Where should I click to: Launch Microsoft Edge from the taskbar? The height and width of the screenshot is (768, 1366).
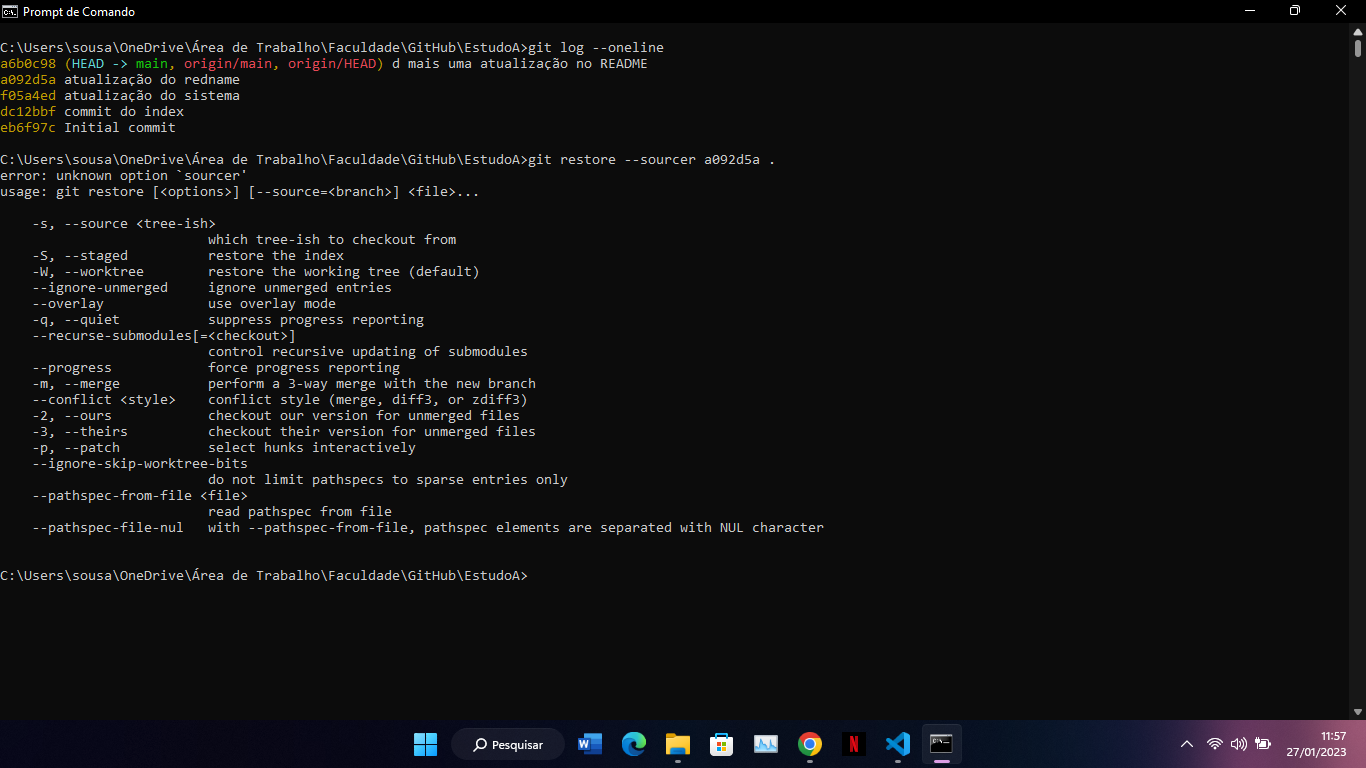point(634,744)
